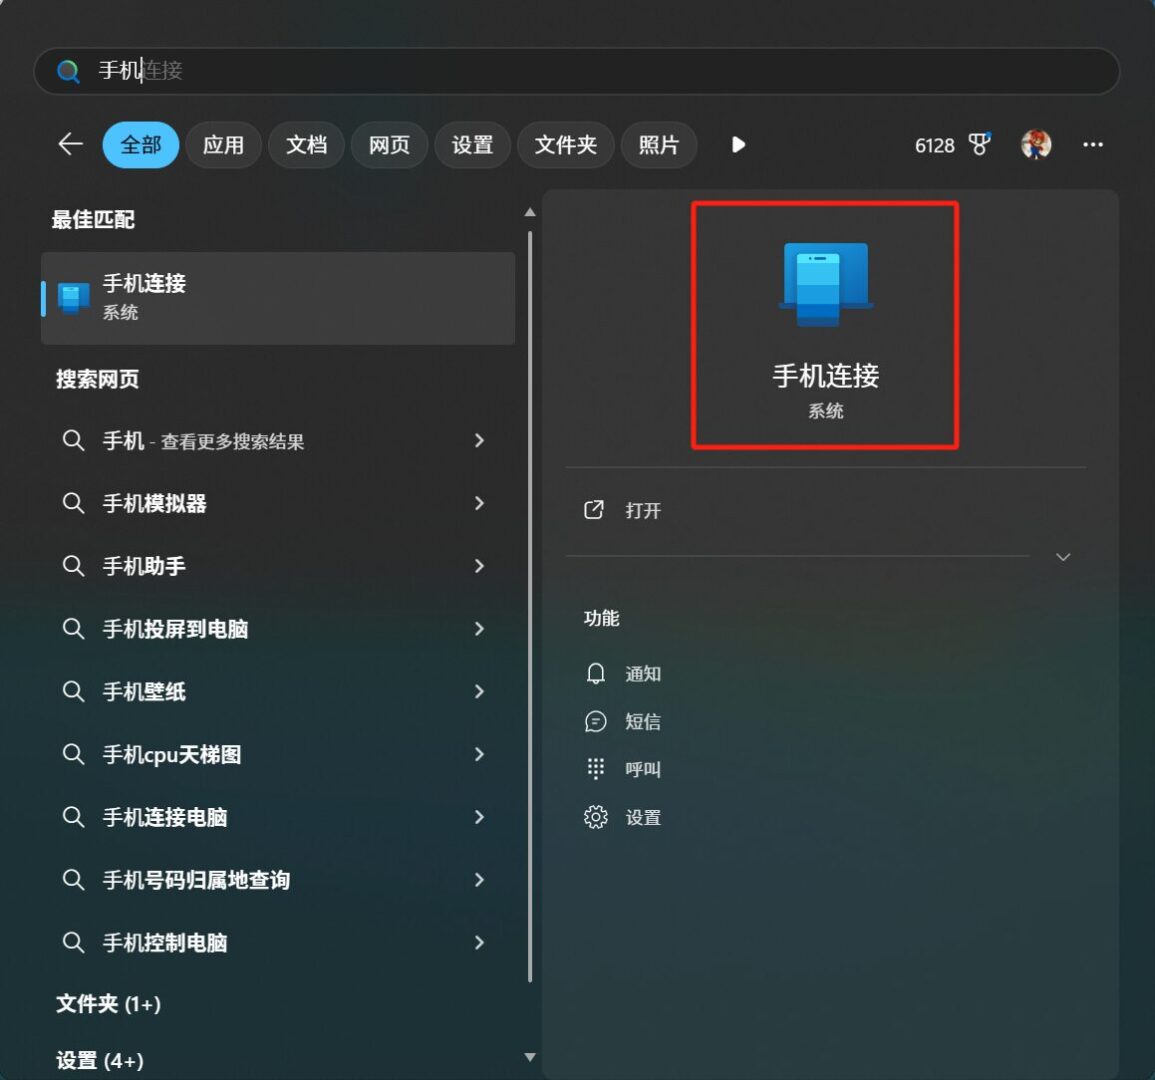Click the large 手机连接 icon in preview pane
1155x1080 pixels.
826,284
